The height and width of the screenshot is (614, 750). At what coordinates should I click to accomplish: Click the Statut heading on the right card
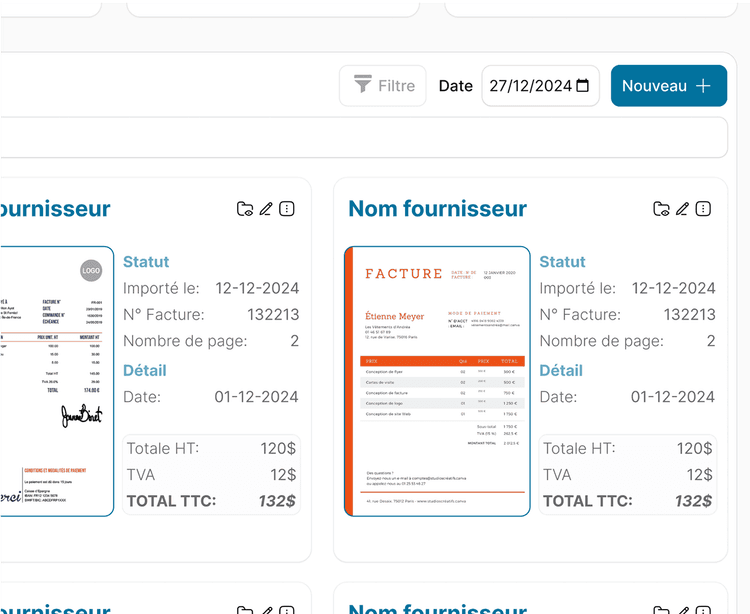point(562,262)
